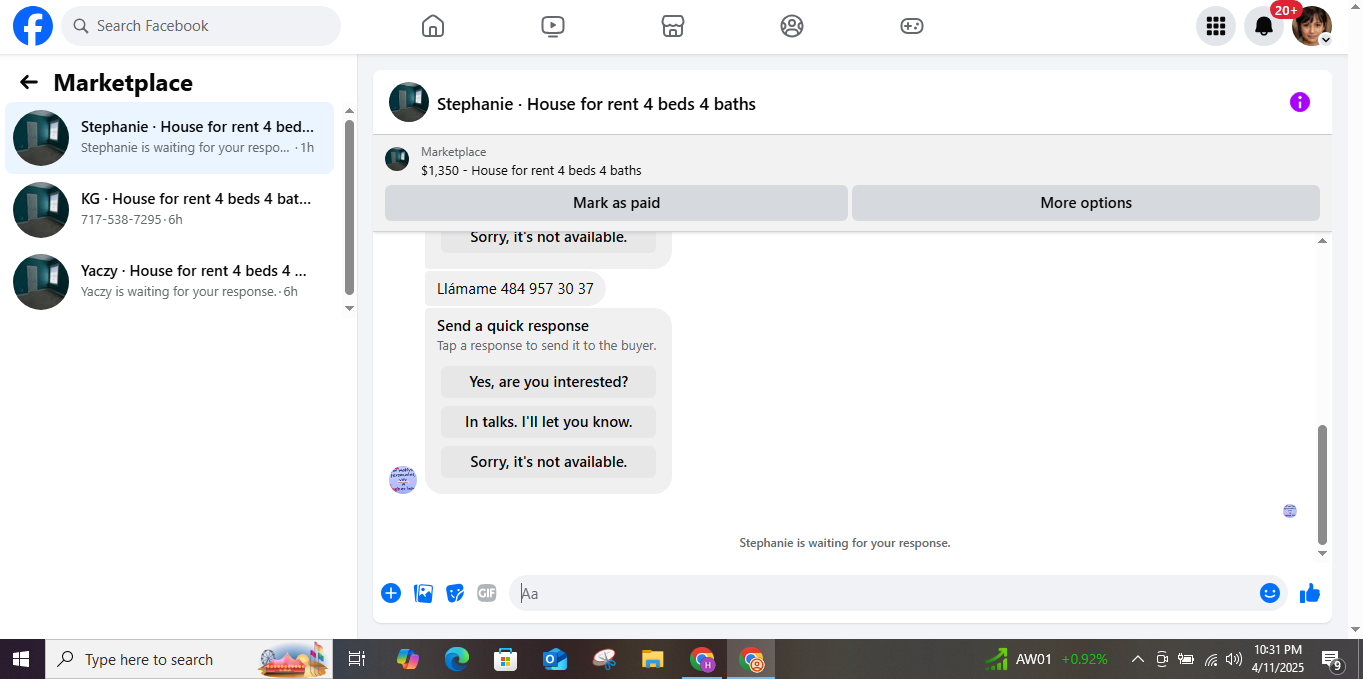Send a thumbs up like
The width and height of the screenshot is (1363, 679).
pyautogui.click(x=1310, y=593)
